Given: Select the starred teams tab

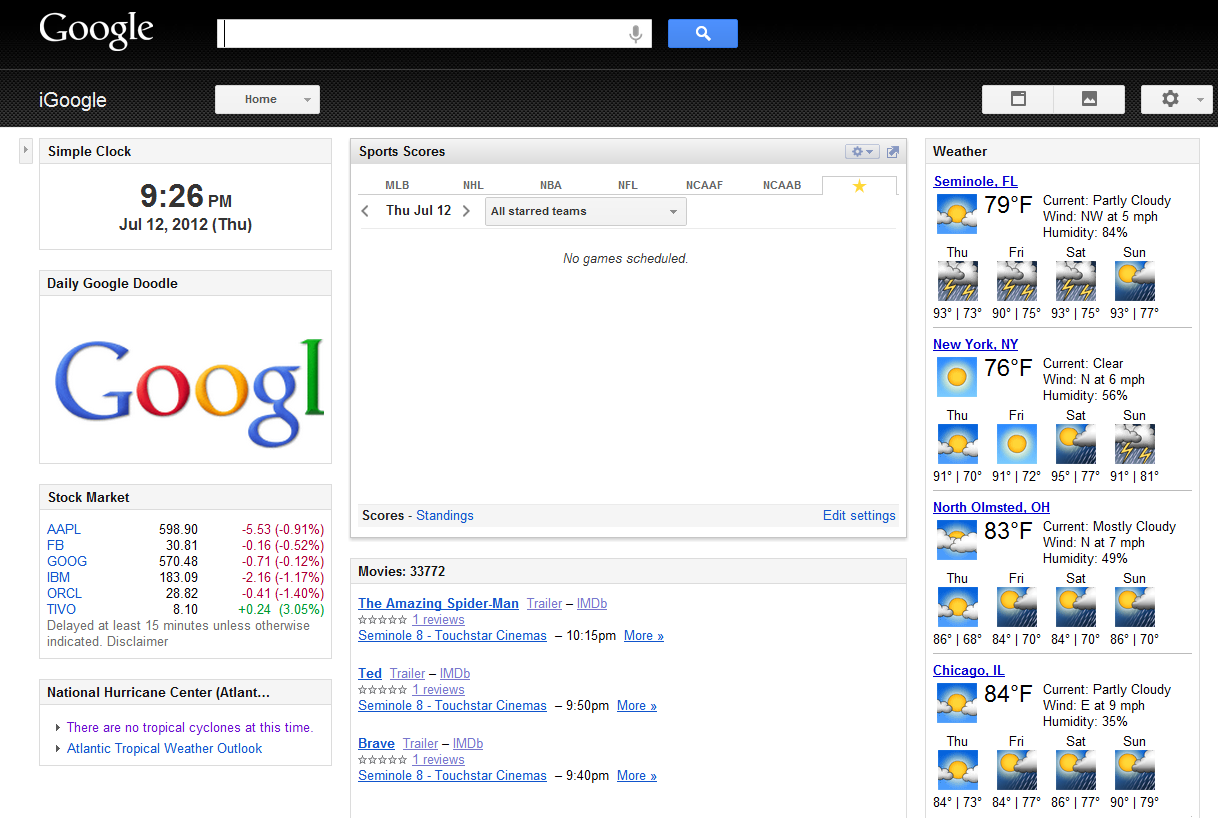Looking at the screenshot, I should pyautogui.click(x=859, y=186).
